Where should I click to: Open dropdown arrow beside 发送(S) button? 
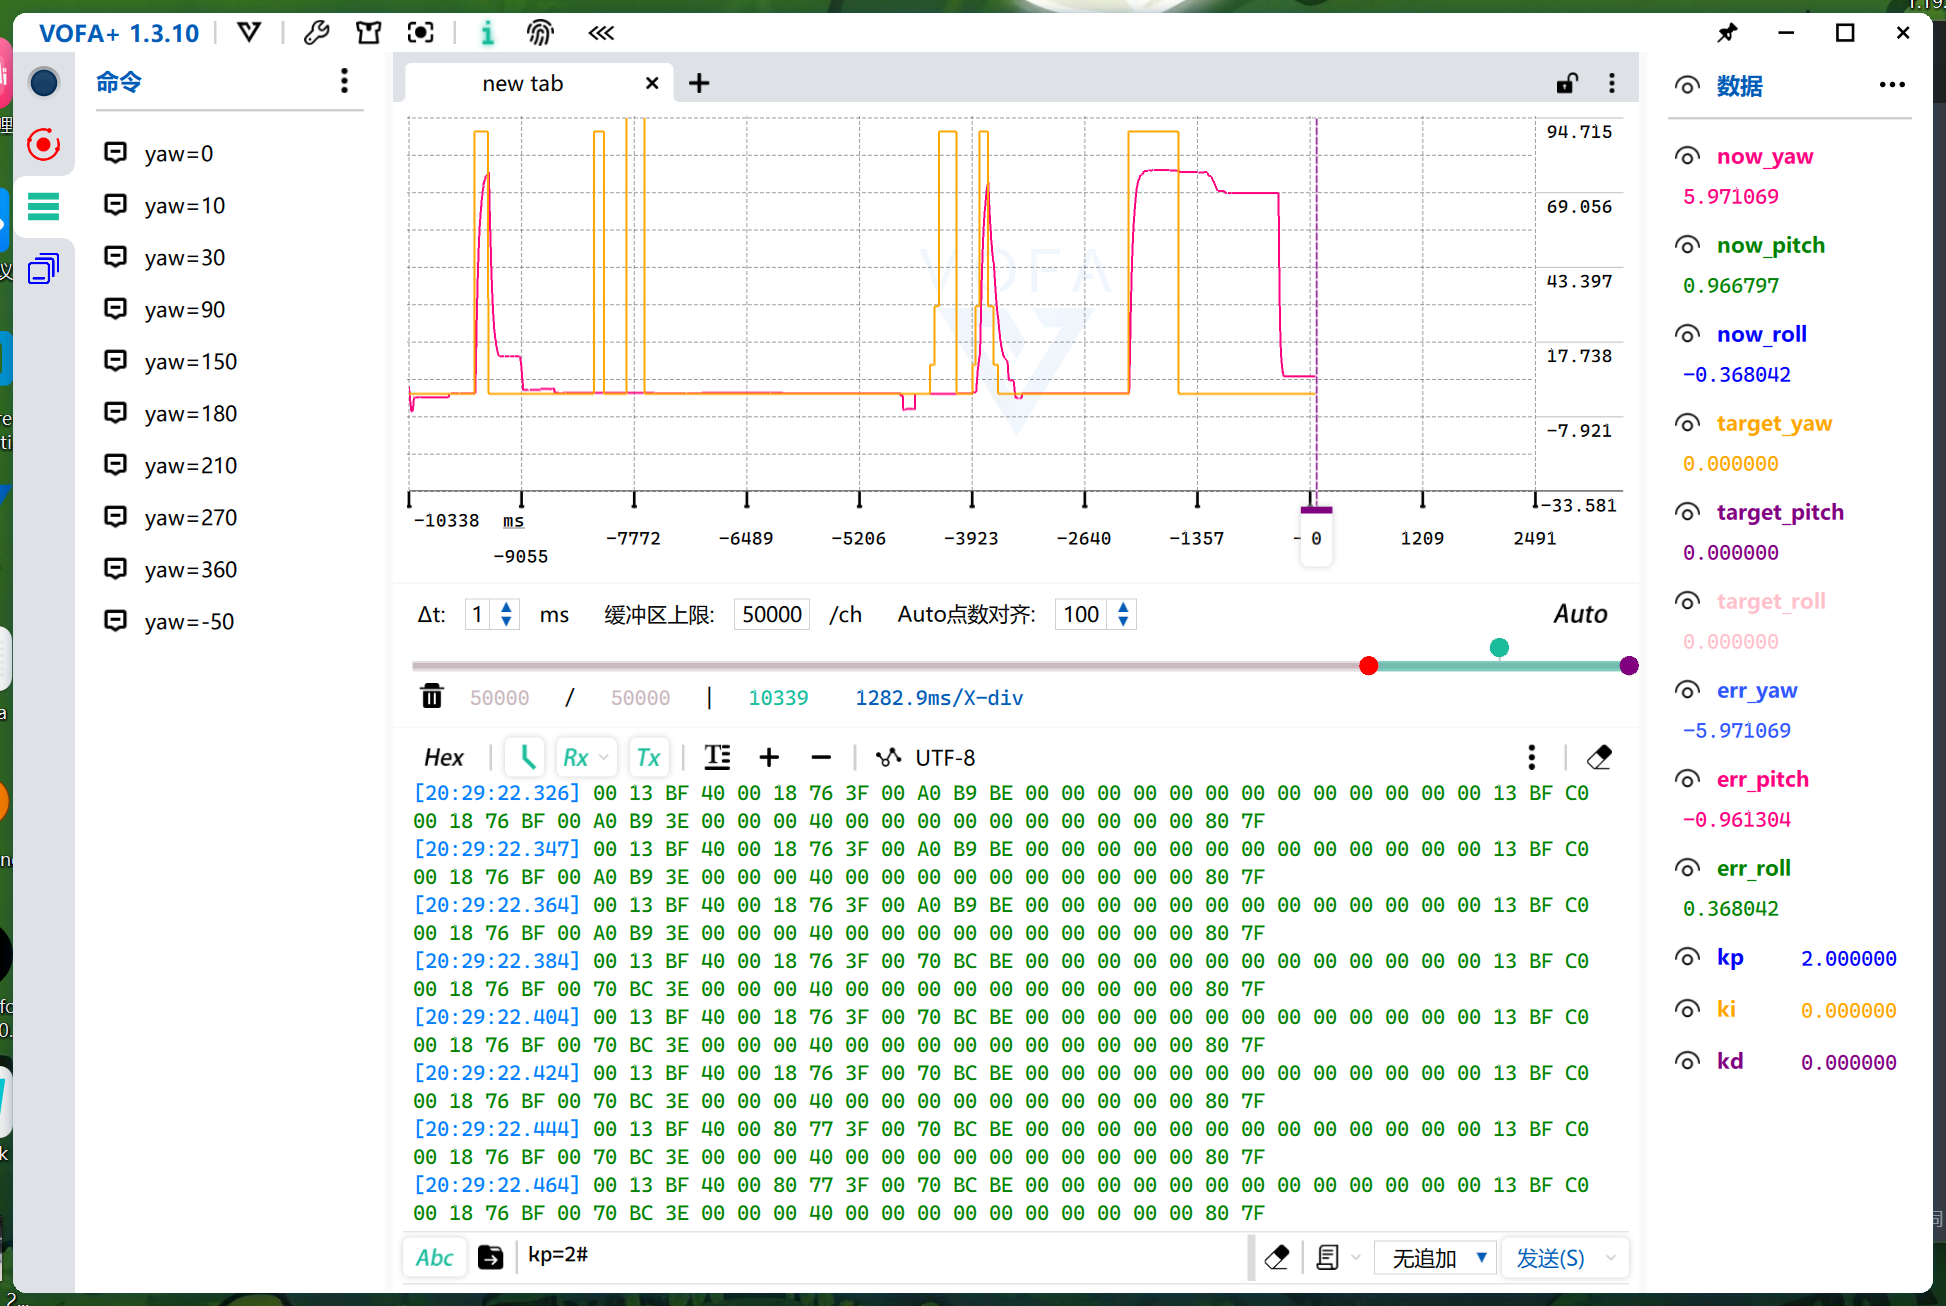click(x=1610, y=1258)
